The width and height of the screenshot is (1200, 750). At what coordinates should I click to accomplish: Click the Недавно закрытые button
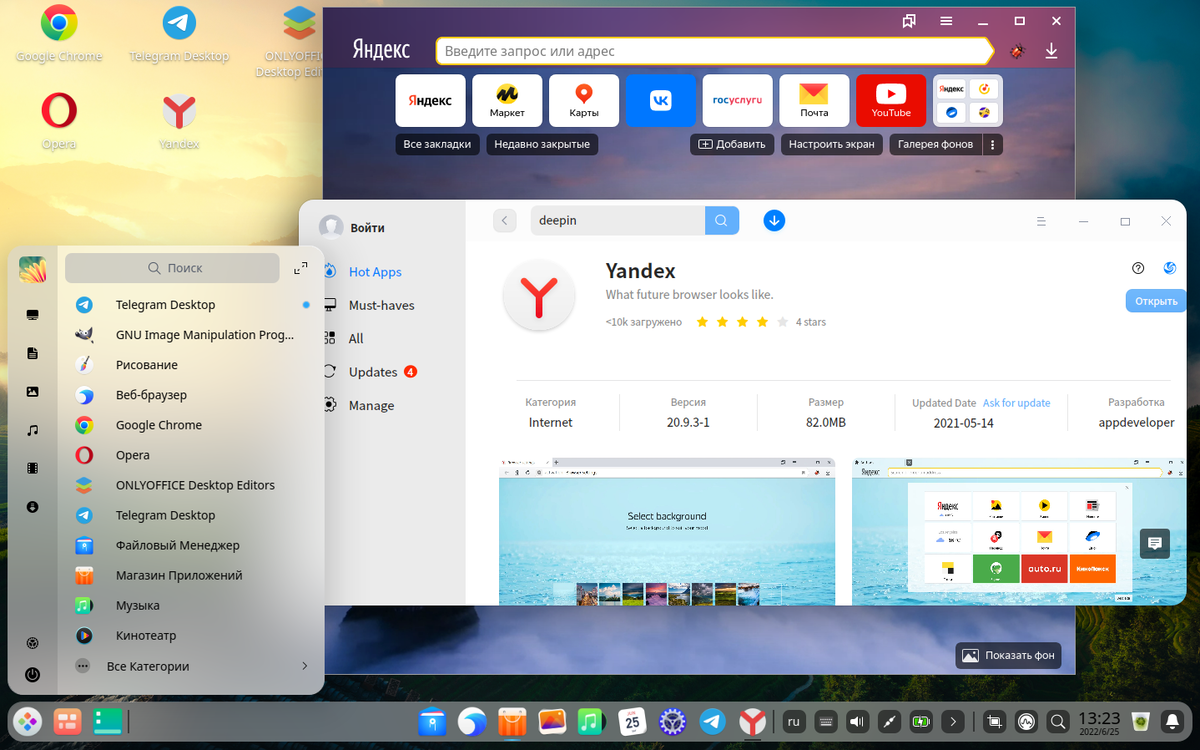(x=542, y=145)
